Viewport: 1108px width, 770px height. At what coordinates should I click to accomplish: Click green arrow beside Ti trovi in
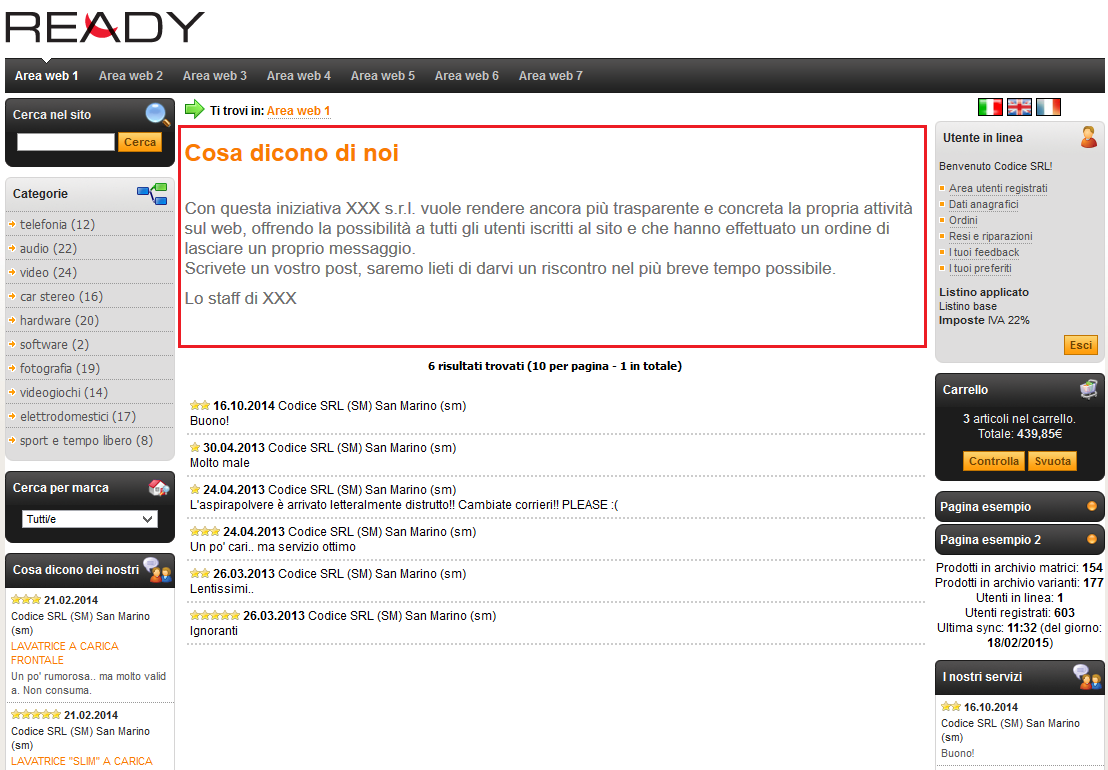coord(194,109)
